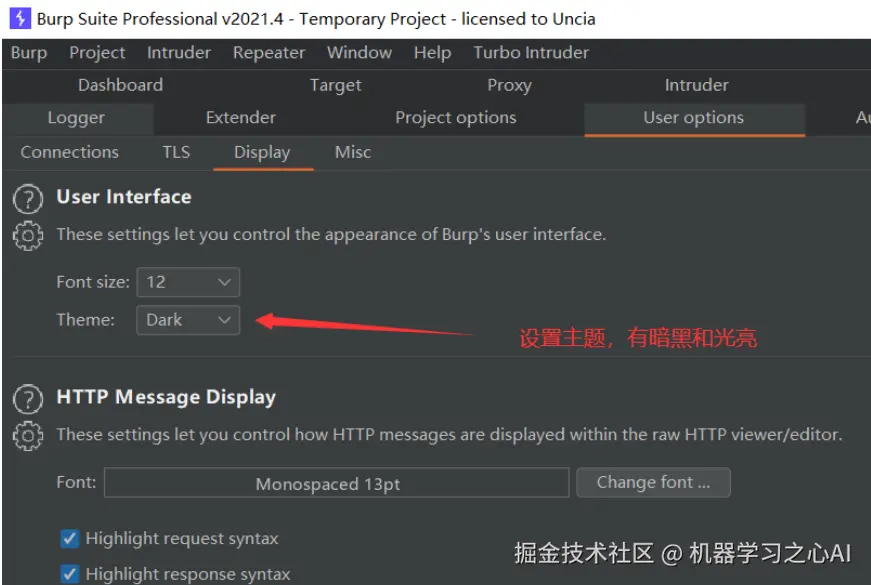The image size is (871, 585).
Task: Click the User Interface heading
Action: pos(124,197)
